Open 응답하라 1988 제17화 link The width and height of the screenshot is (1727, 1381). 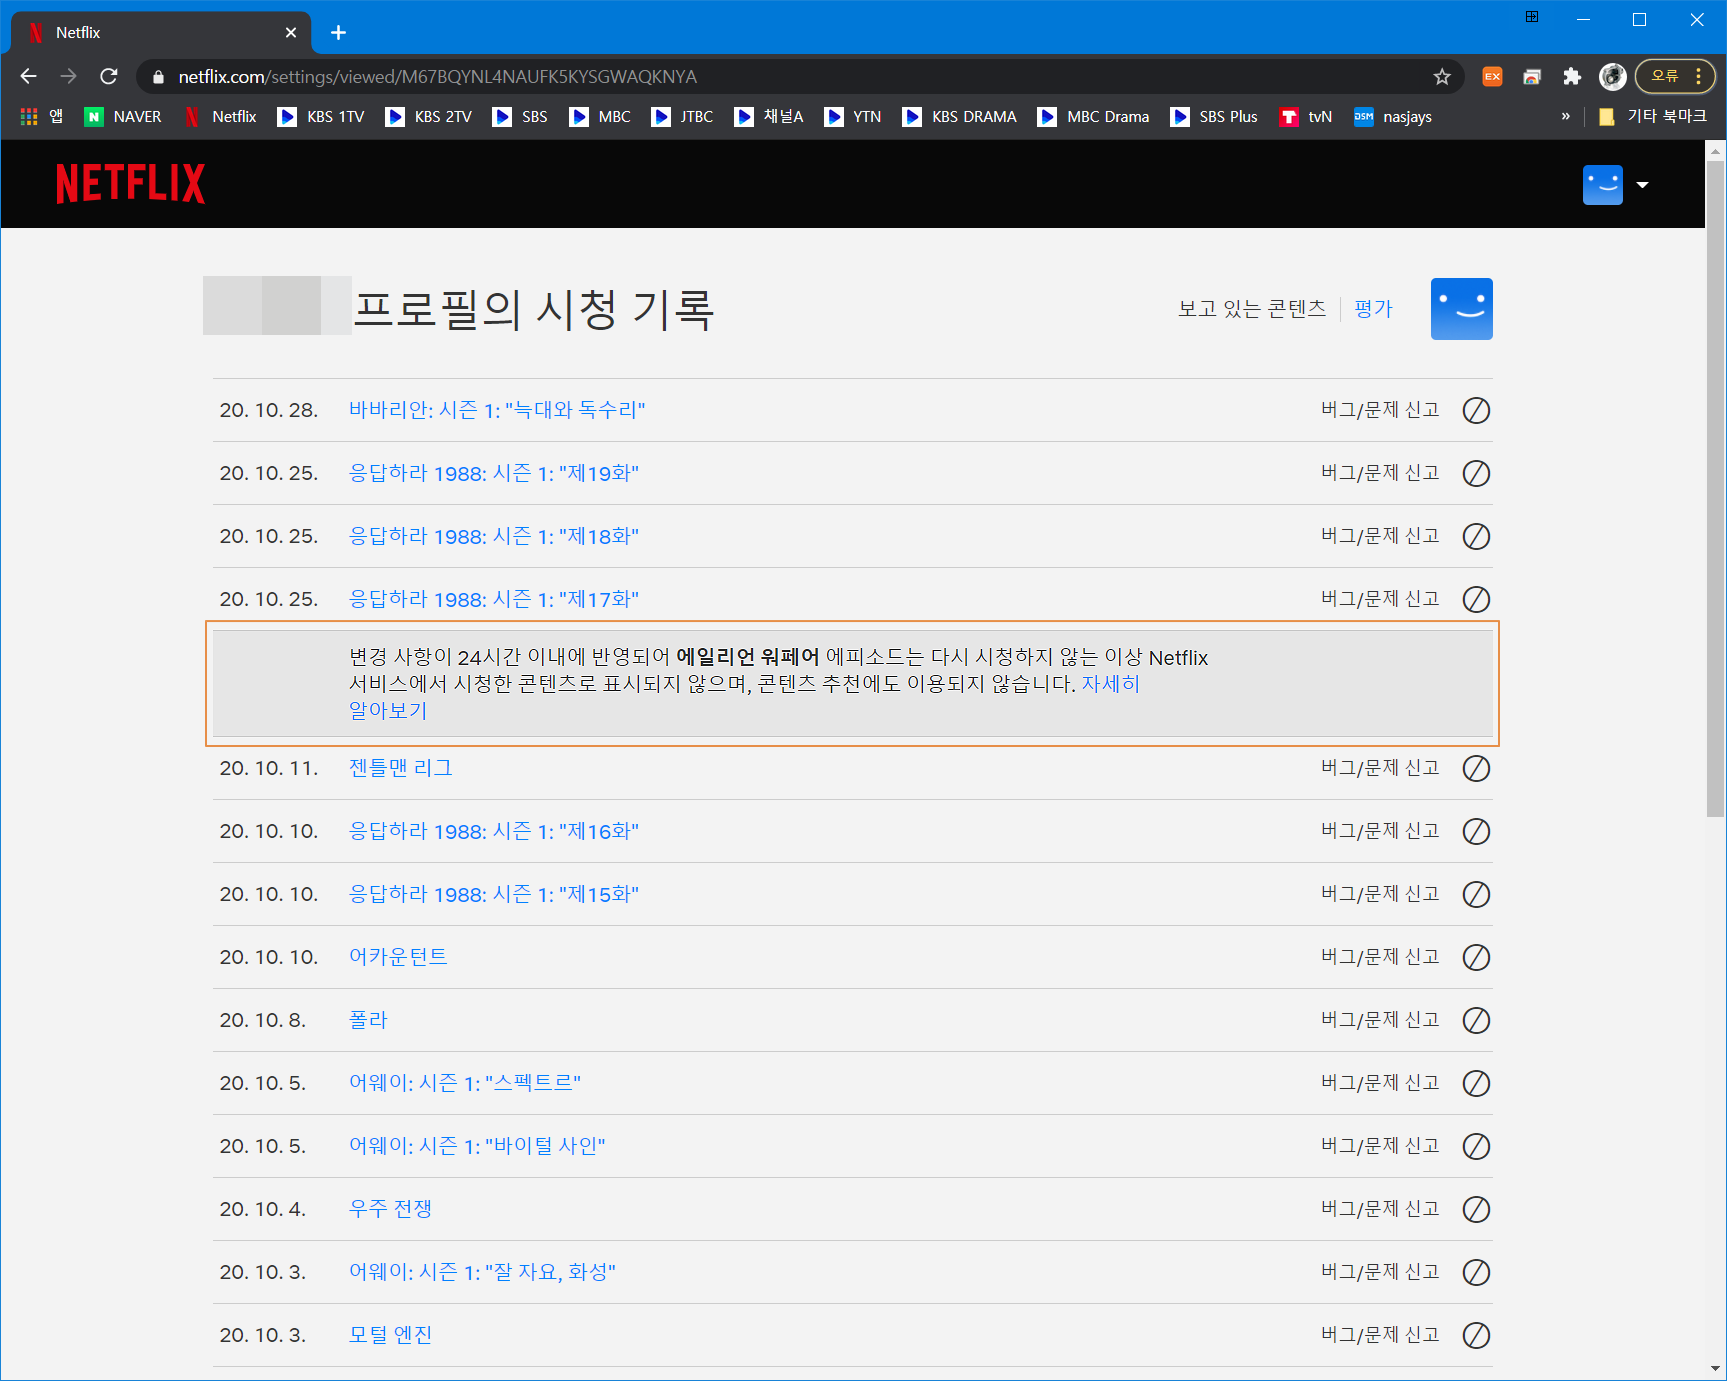[493, 599]
